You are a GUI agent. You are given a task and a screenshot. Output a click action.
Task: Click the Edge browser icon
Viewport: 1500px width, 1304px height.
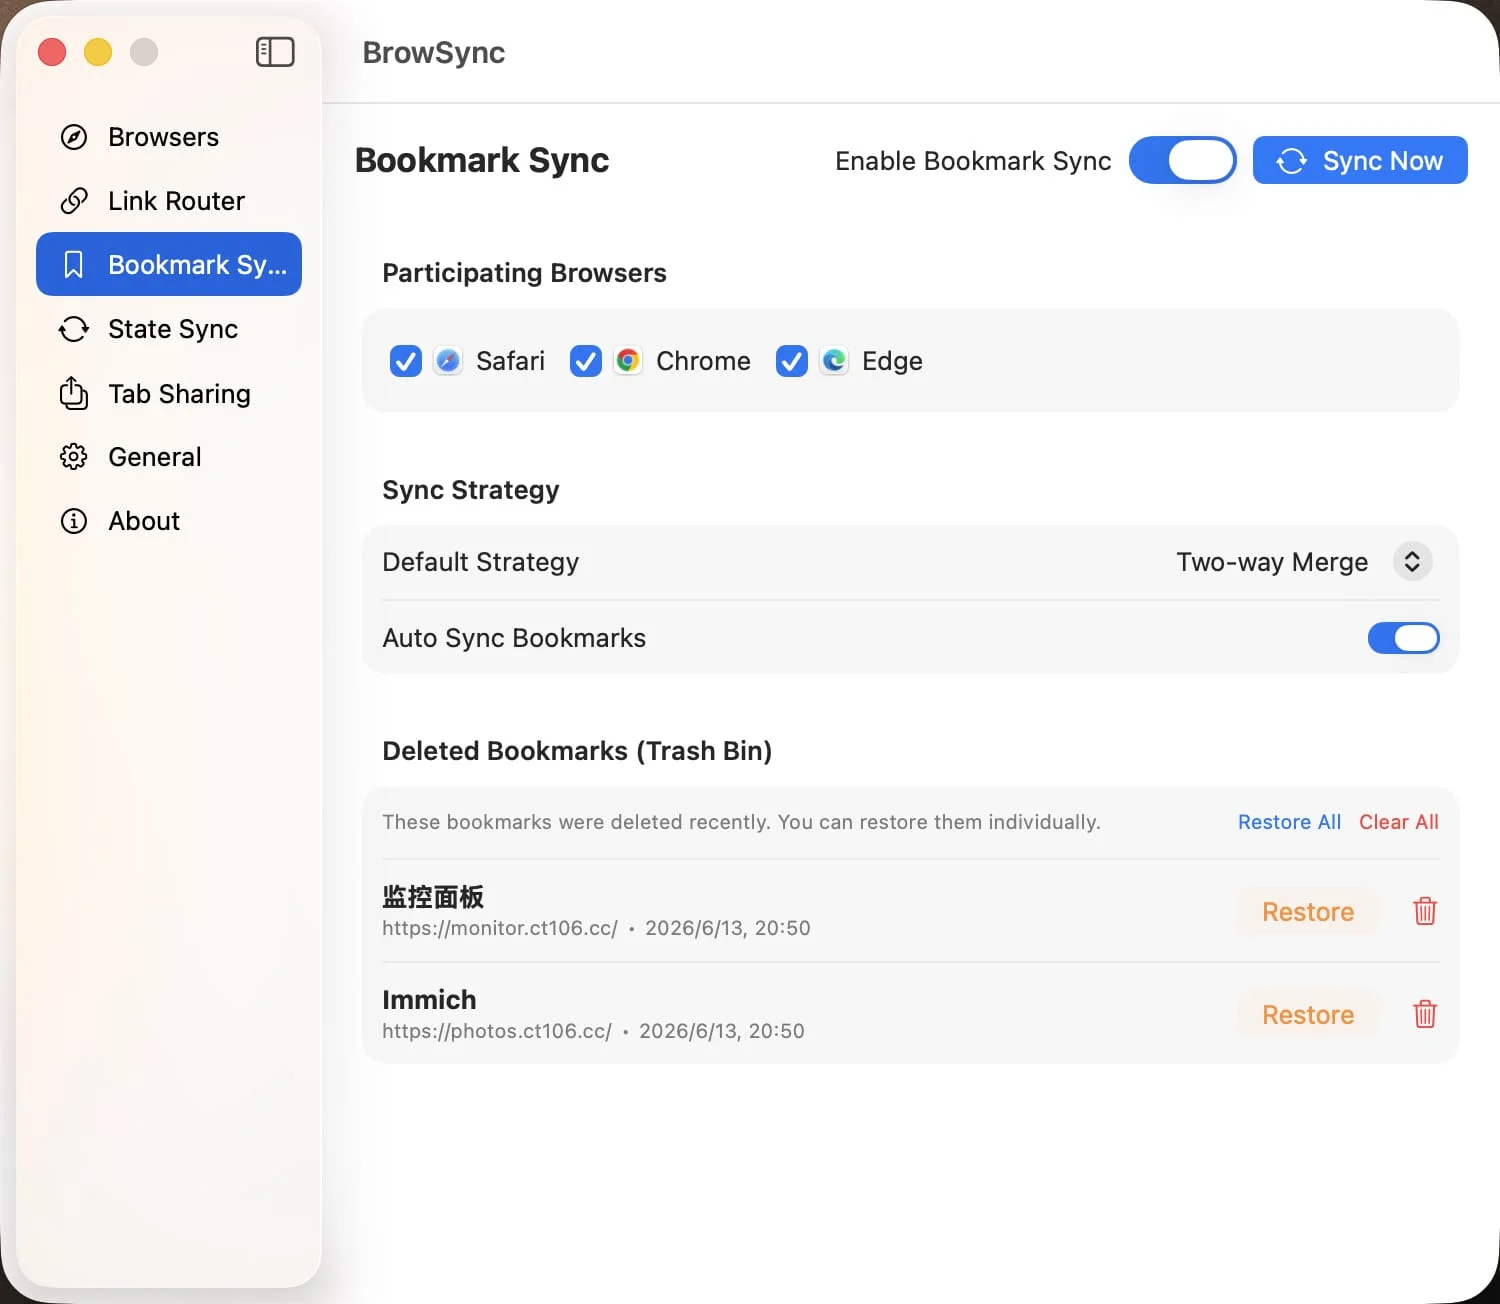pyautogui.click(x=834, y=361)
